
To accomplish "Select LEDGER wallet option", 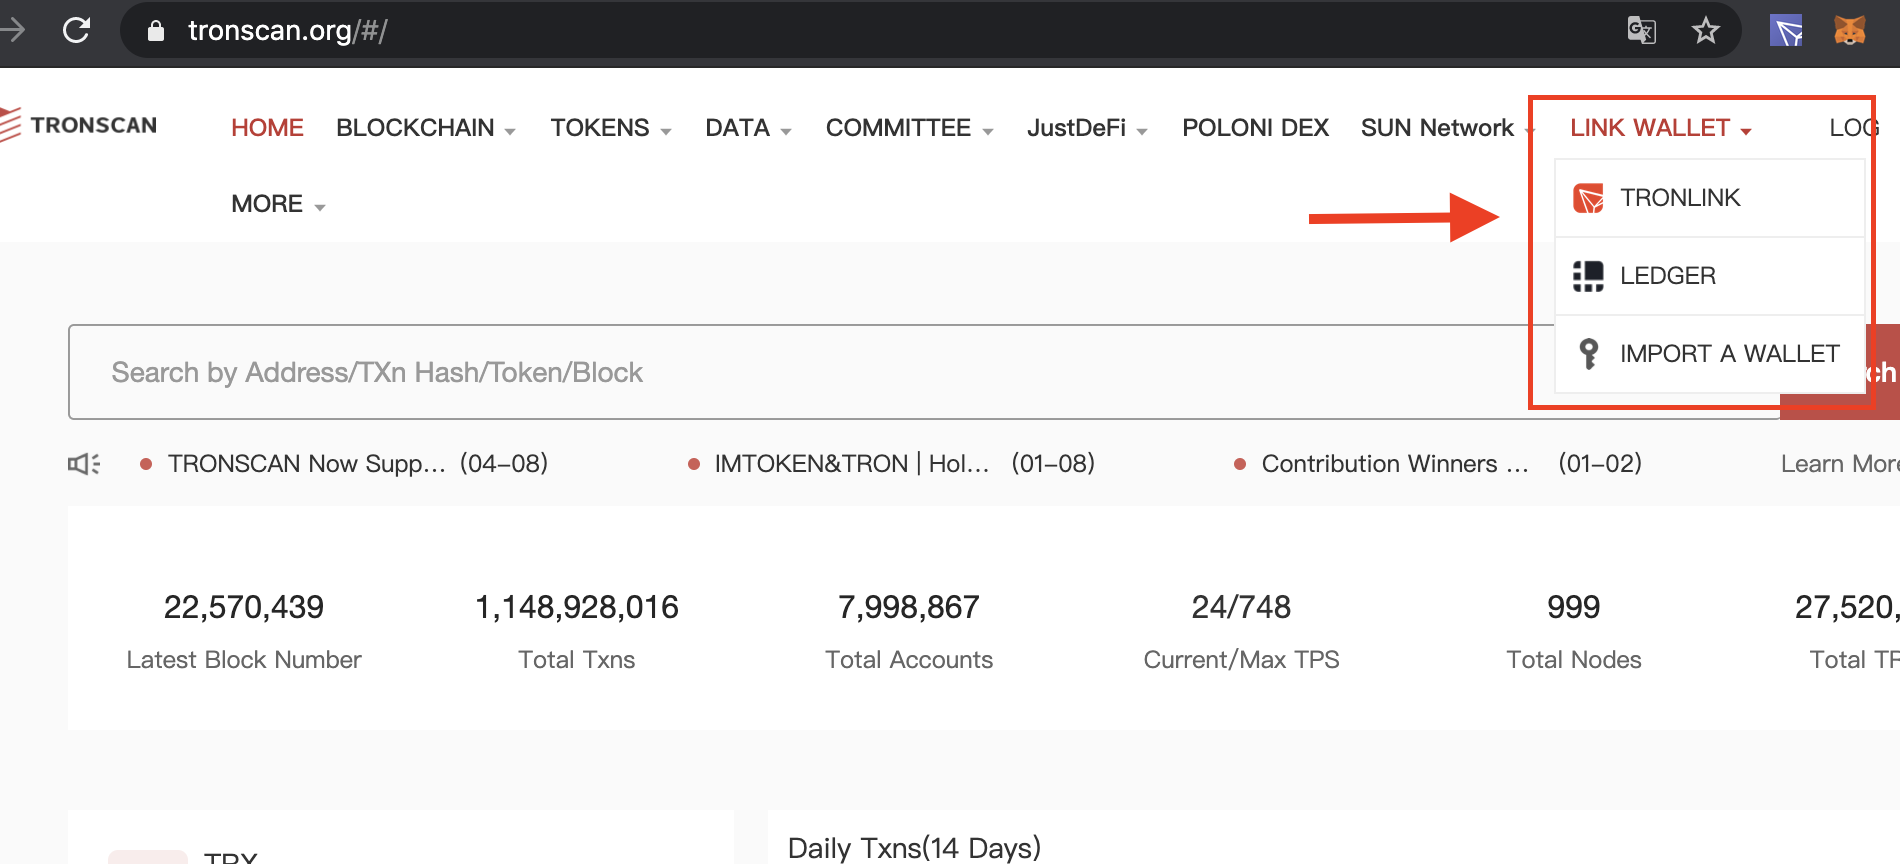I will point(1667,276).
